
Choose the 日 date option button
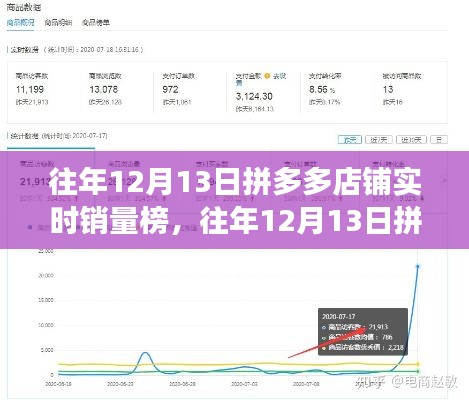(439, 140)
